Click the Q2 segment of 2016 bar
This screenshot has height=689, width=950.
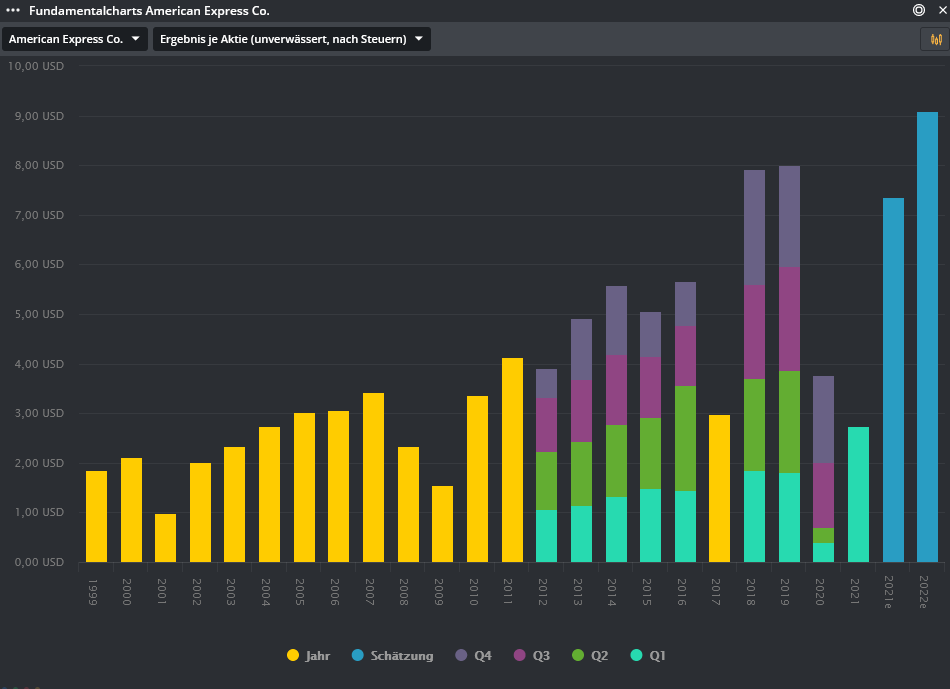pyautogui.click(x=685, y=439)
